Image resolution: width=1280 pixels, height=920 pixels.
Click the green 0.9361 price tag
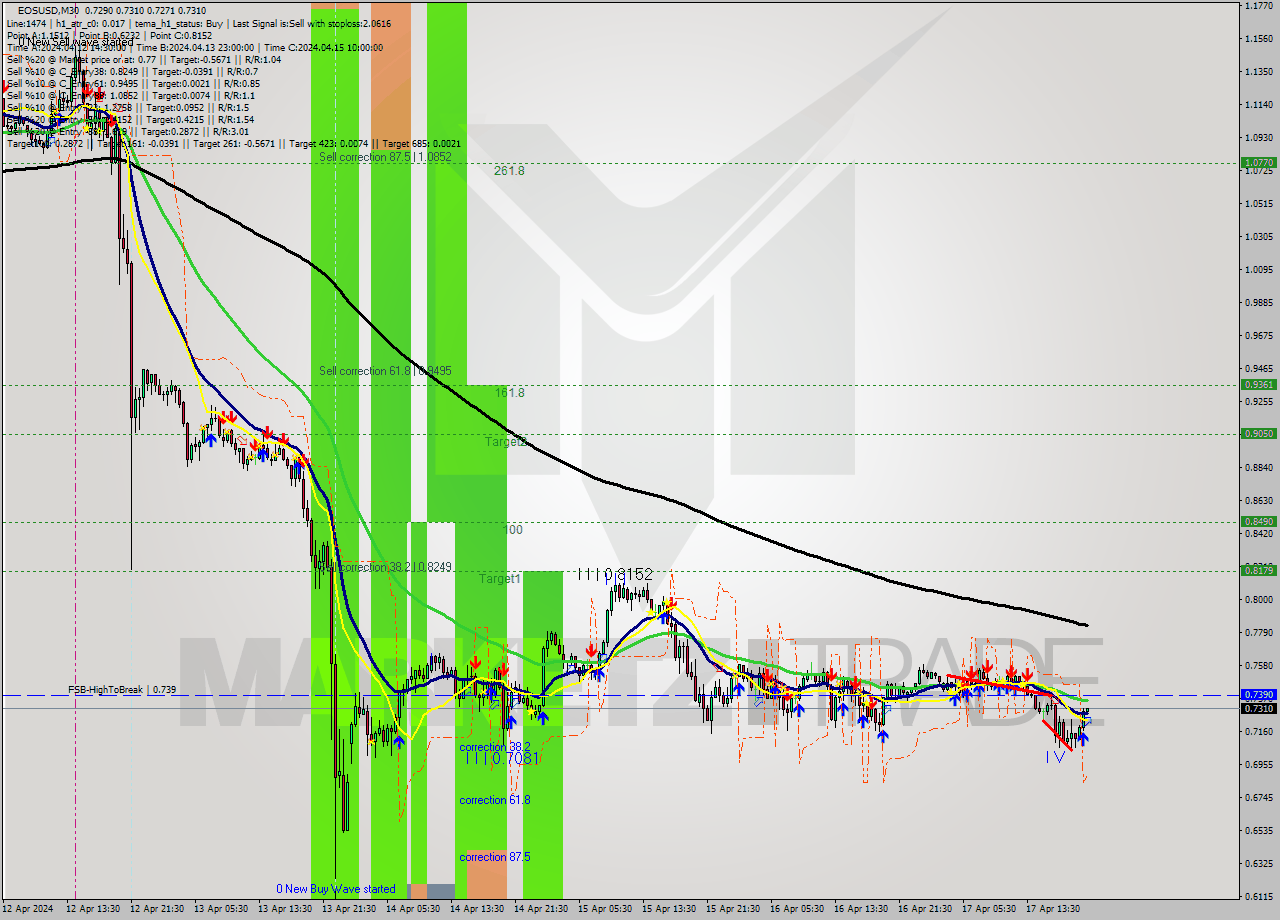click(x=1258, y=384)
